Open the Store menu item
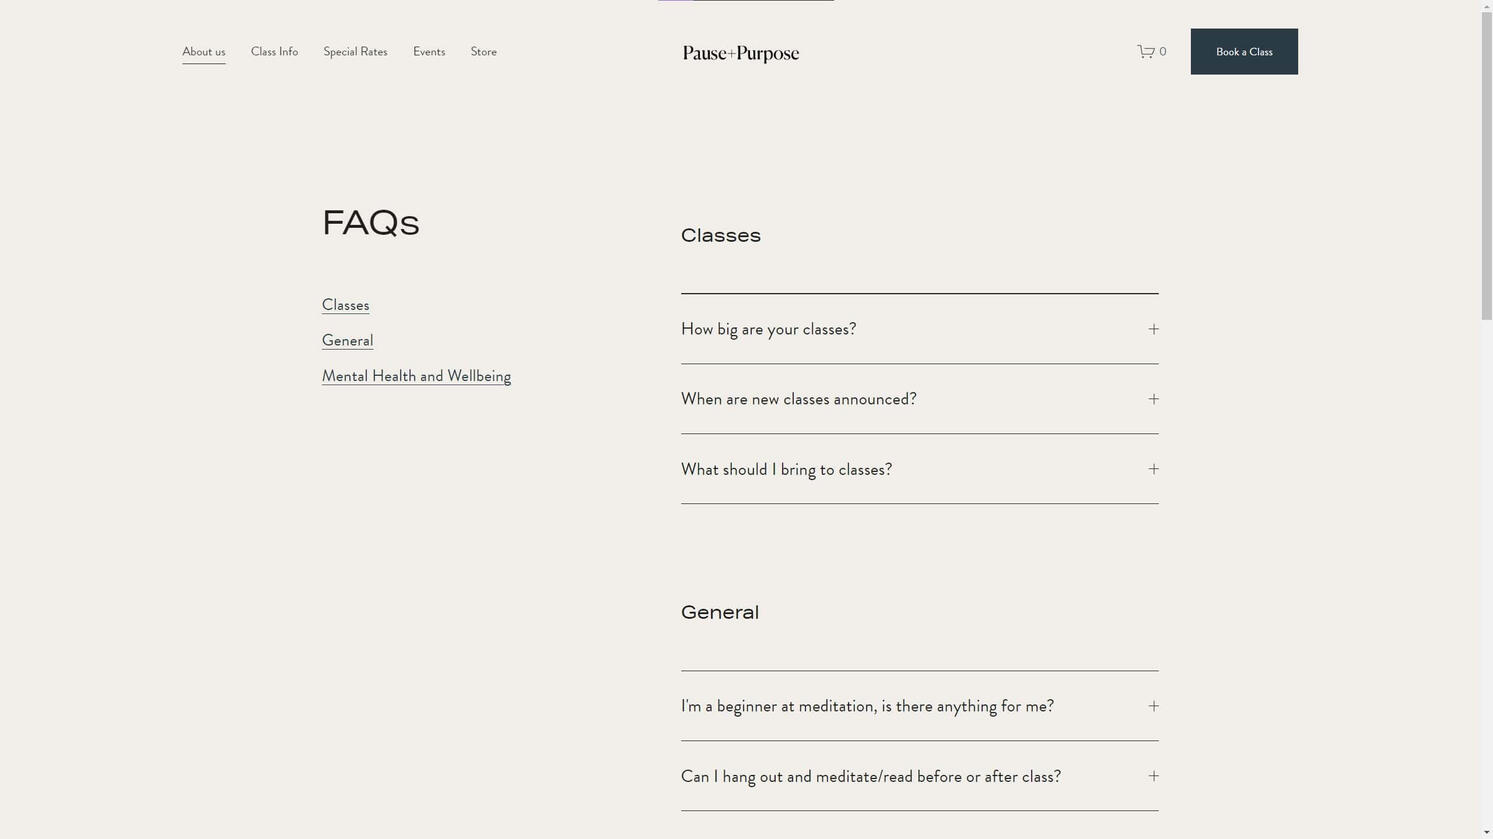This screenshot has width=1493, height=839. 483,51
